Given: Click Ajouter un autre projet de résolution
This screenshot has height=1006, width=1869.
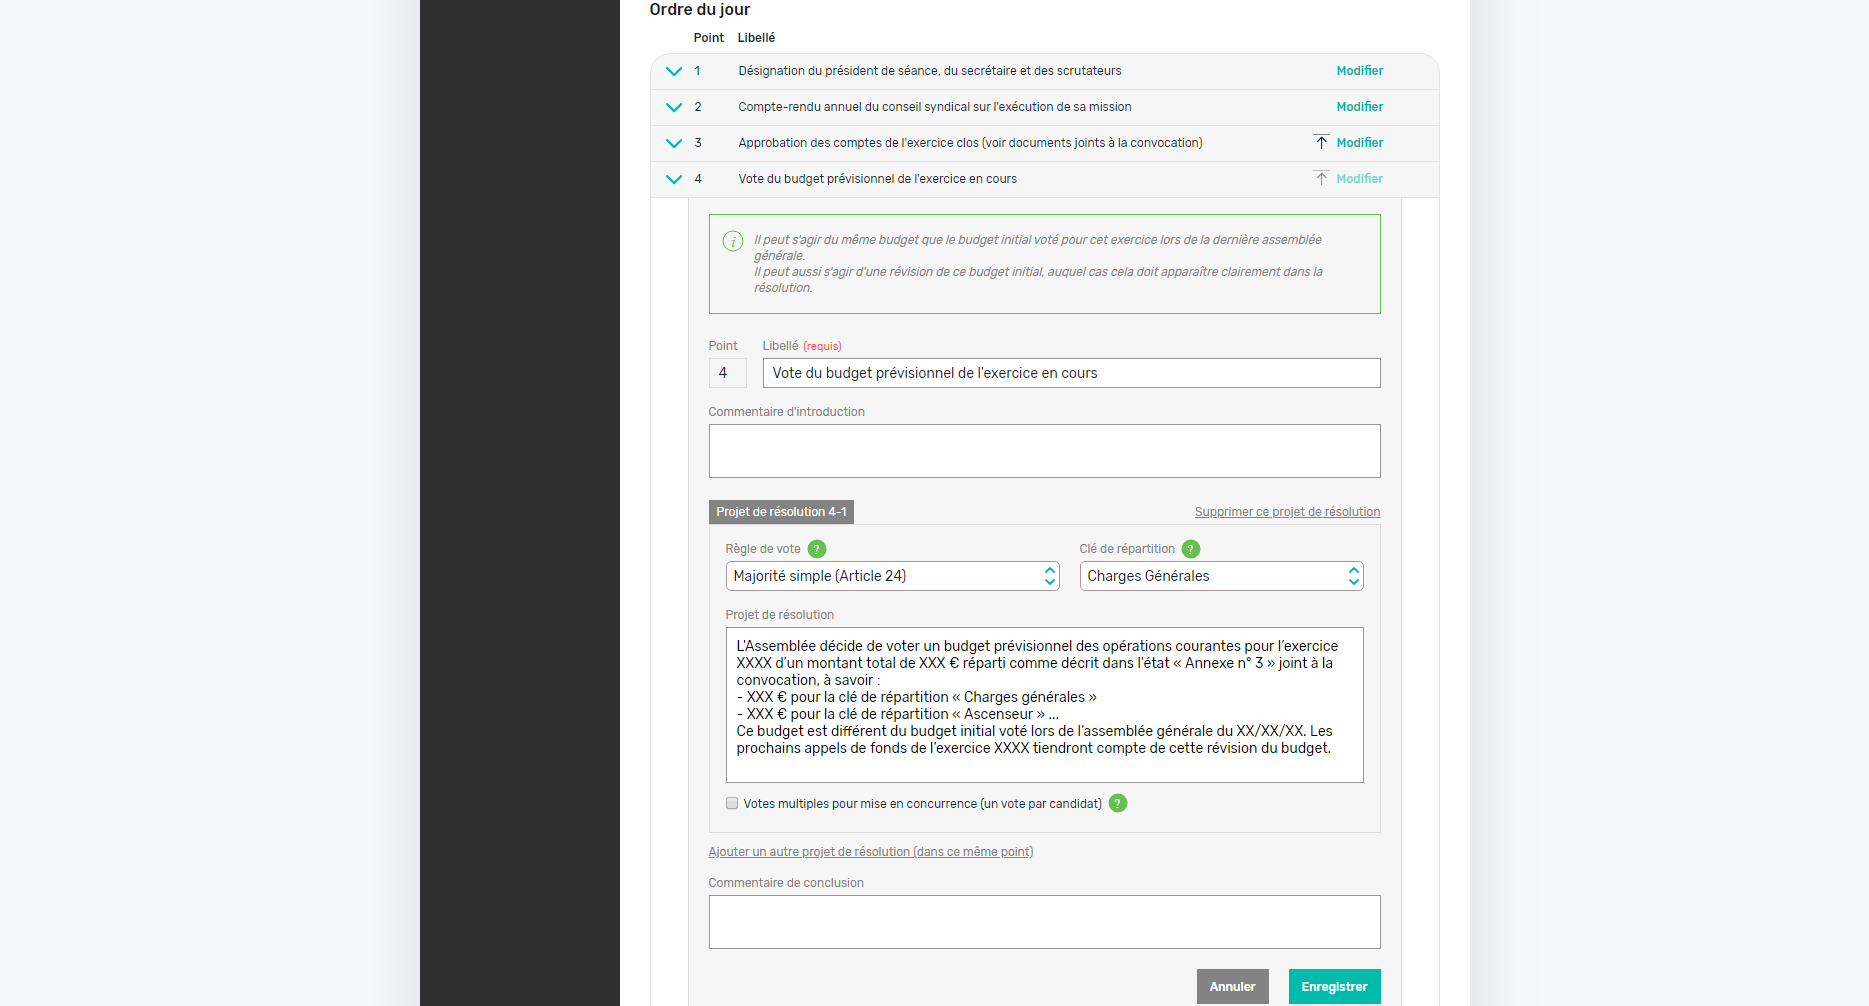Looking at the screenshot, I should click(870, 852).
